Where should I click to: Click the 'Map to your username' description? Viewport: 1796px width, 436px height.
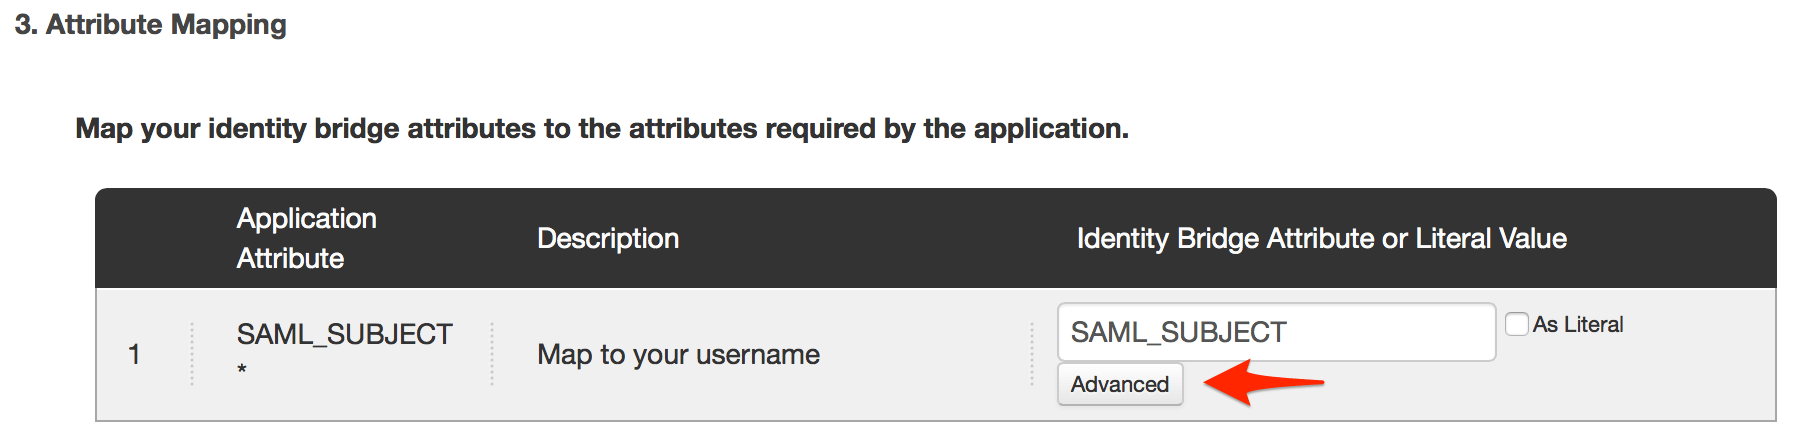pyautogui.click(x=678, y=355)
